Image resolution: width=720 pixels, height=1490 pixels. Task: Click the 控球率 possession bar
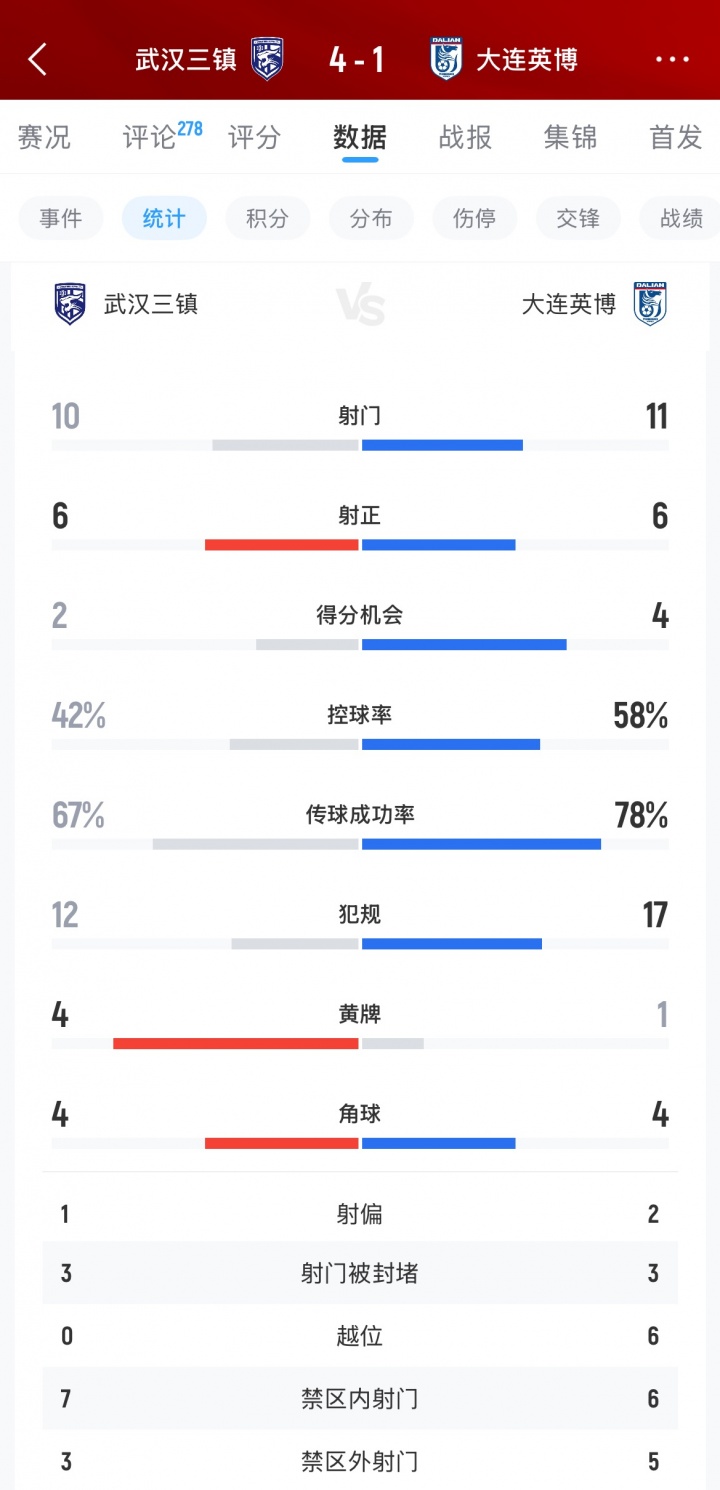360,742
